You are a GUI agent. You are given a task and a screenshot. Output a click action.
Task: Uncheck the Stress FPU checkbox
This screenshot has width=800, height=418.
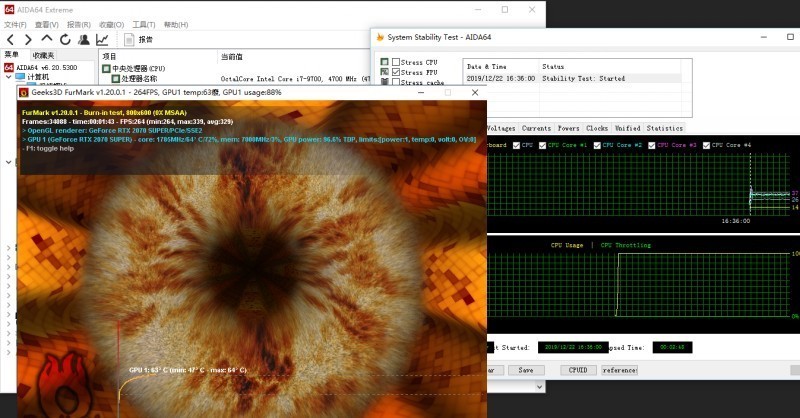click(394, 72)
